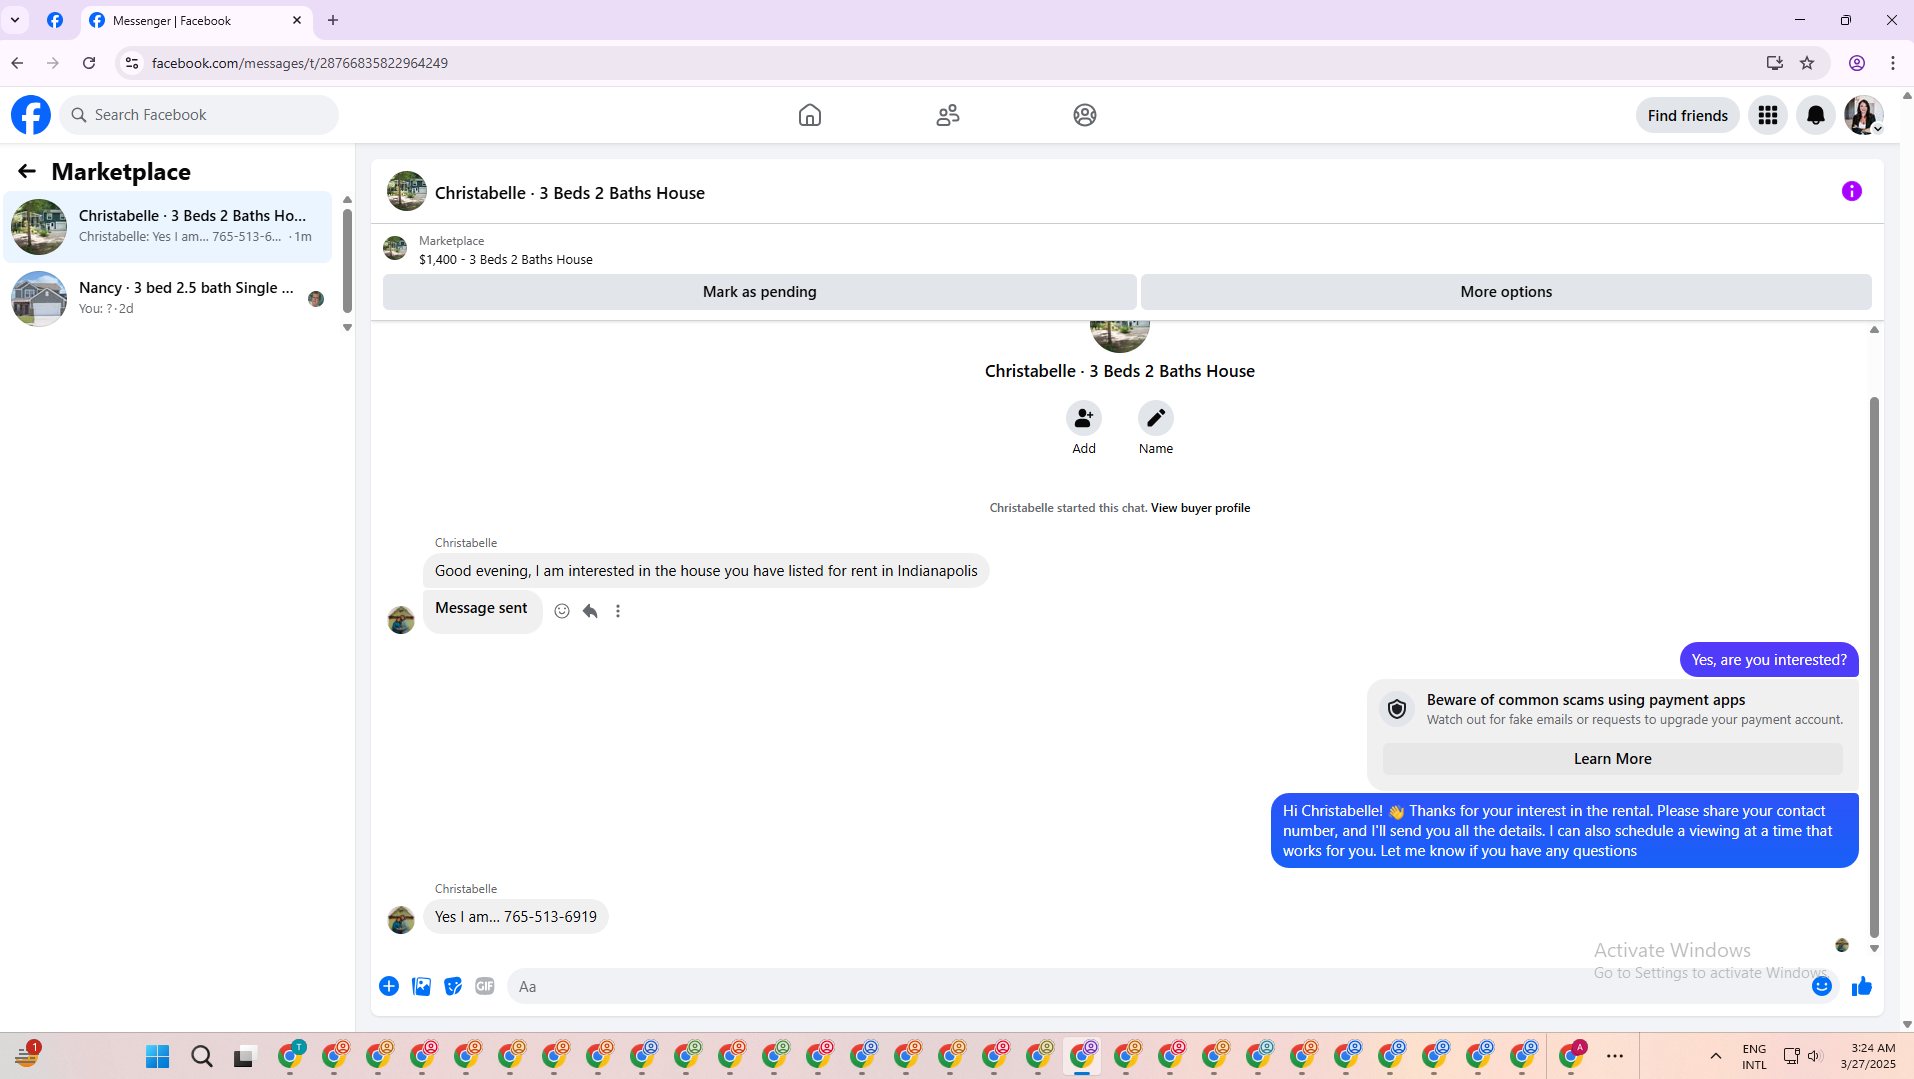React to the Message sent bubble
1914x1079 pixels.
point(562,611)
